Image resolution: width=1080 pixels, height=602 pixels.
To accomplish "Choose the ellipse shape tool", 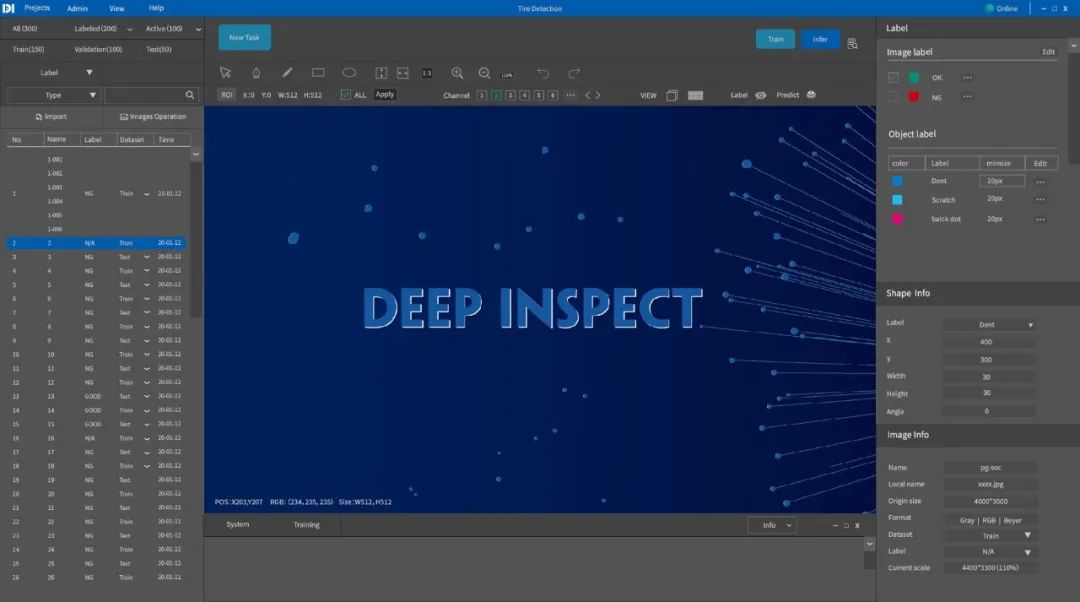I will click(x=349, y=73).
